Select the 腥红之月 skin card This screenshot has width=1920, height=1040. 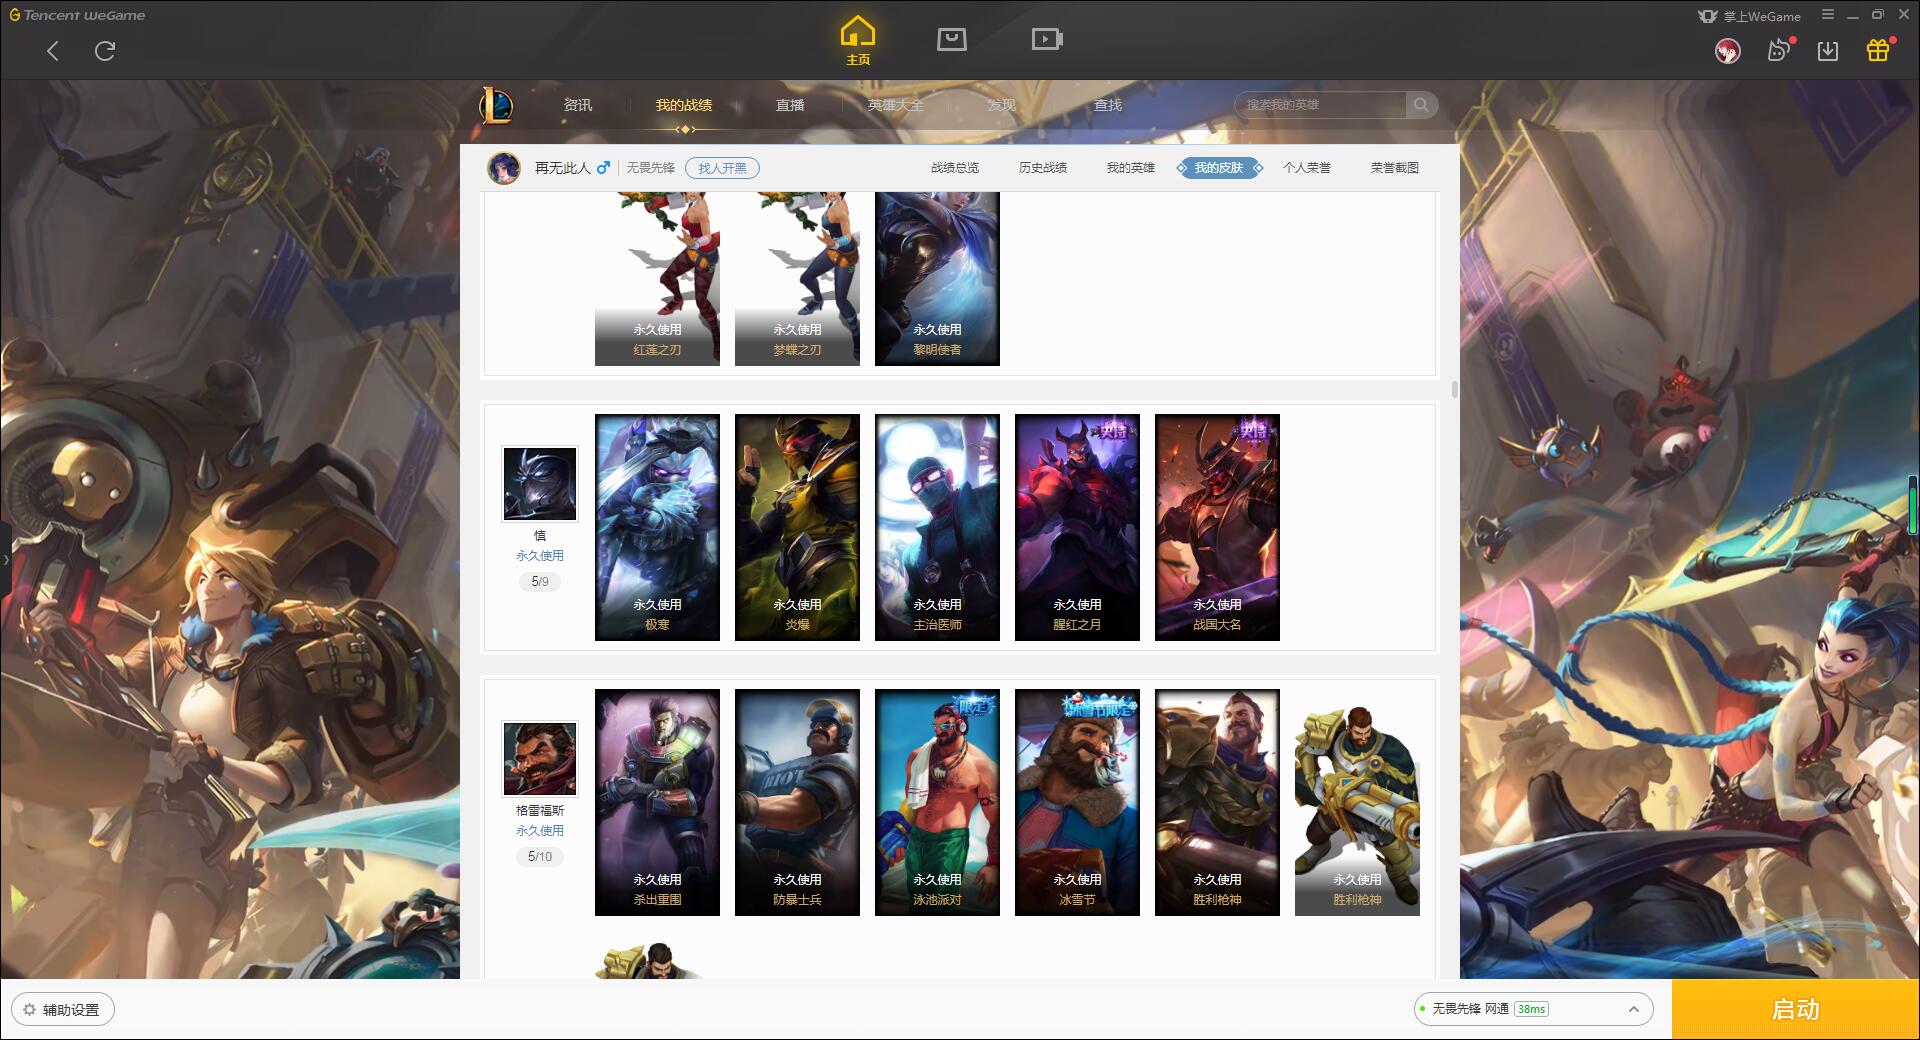(1077, 527)
